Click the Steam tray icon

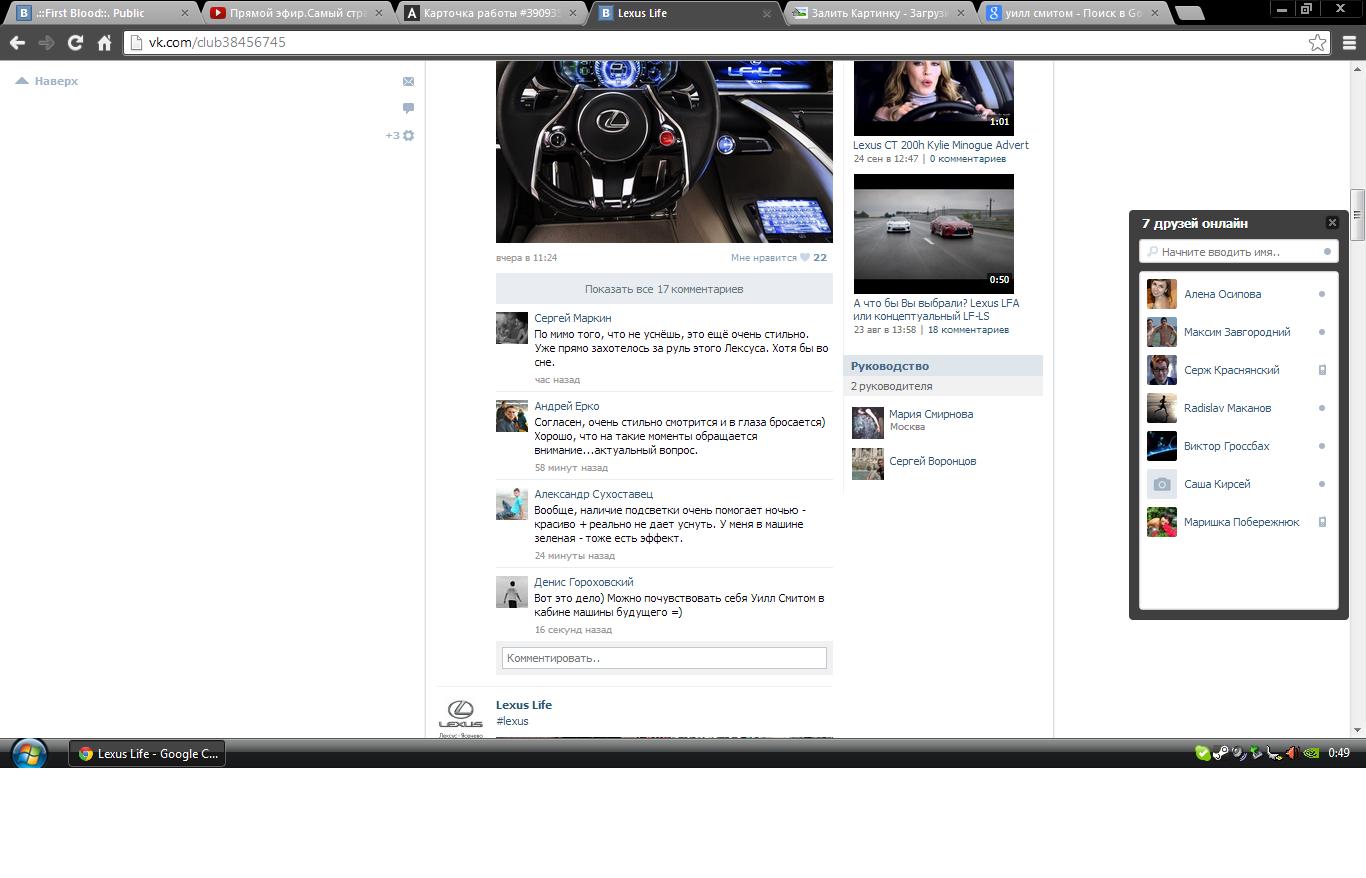[x=1220, y=753]
